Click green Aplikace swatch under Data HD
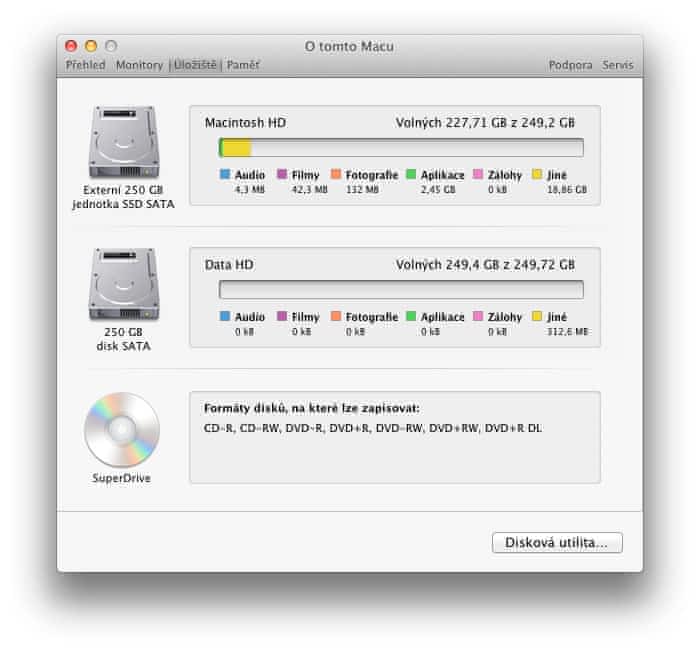Screen dimensions: 700x651 point(411,316)
